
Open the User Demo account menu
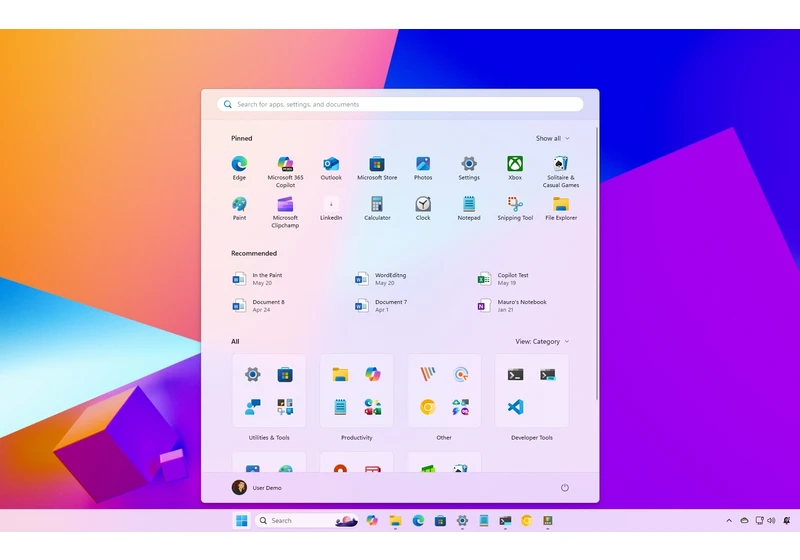pyautogui.click(x=257, y=488)
